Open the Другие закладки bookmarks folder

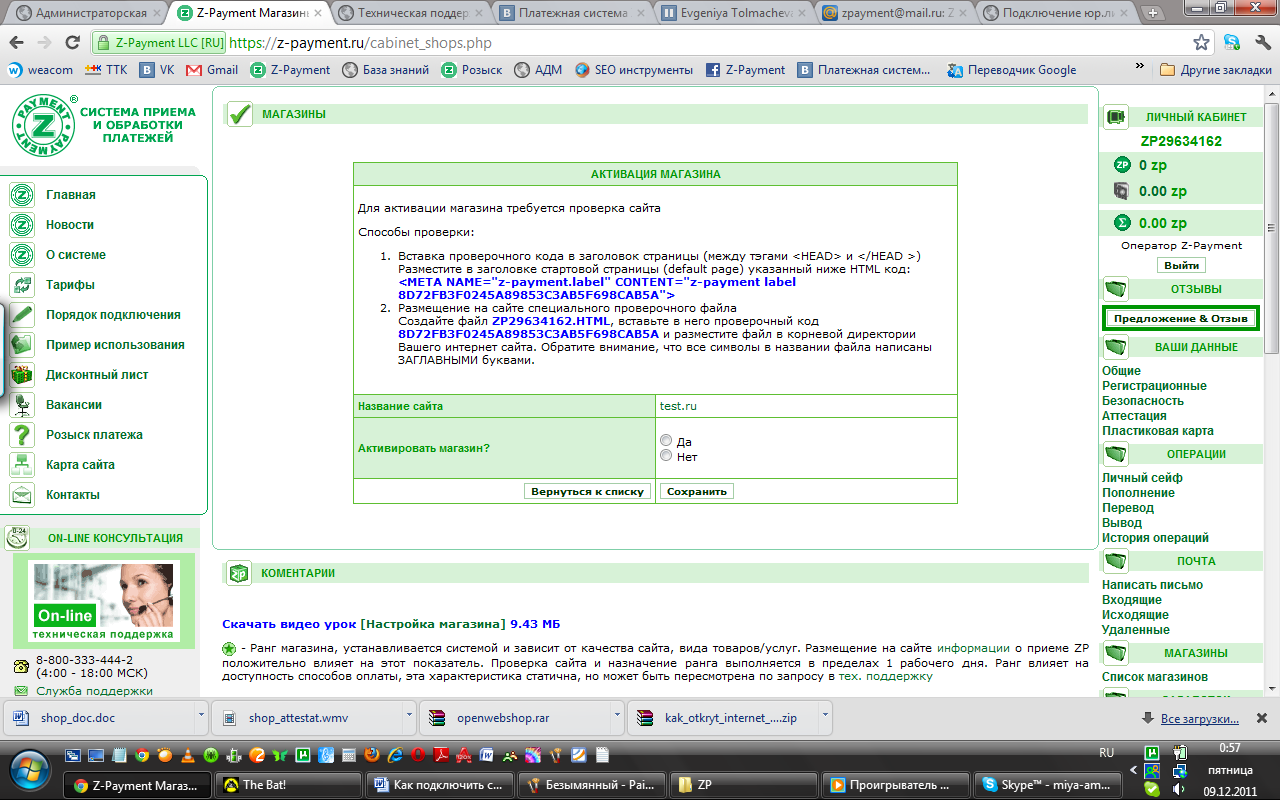tap(1216, 70)
